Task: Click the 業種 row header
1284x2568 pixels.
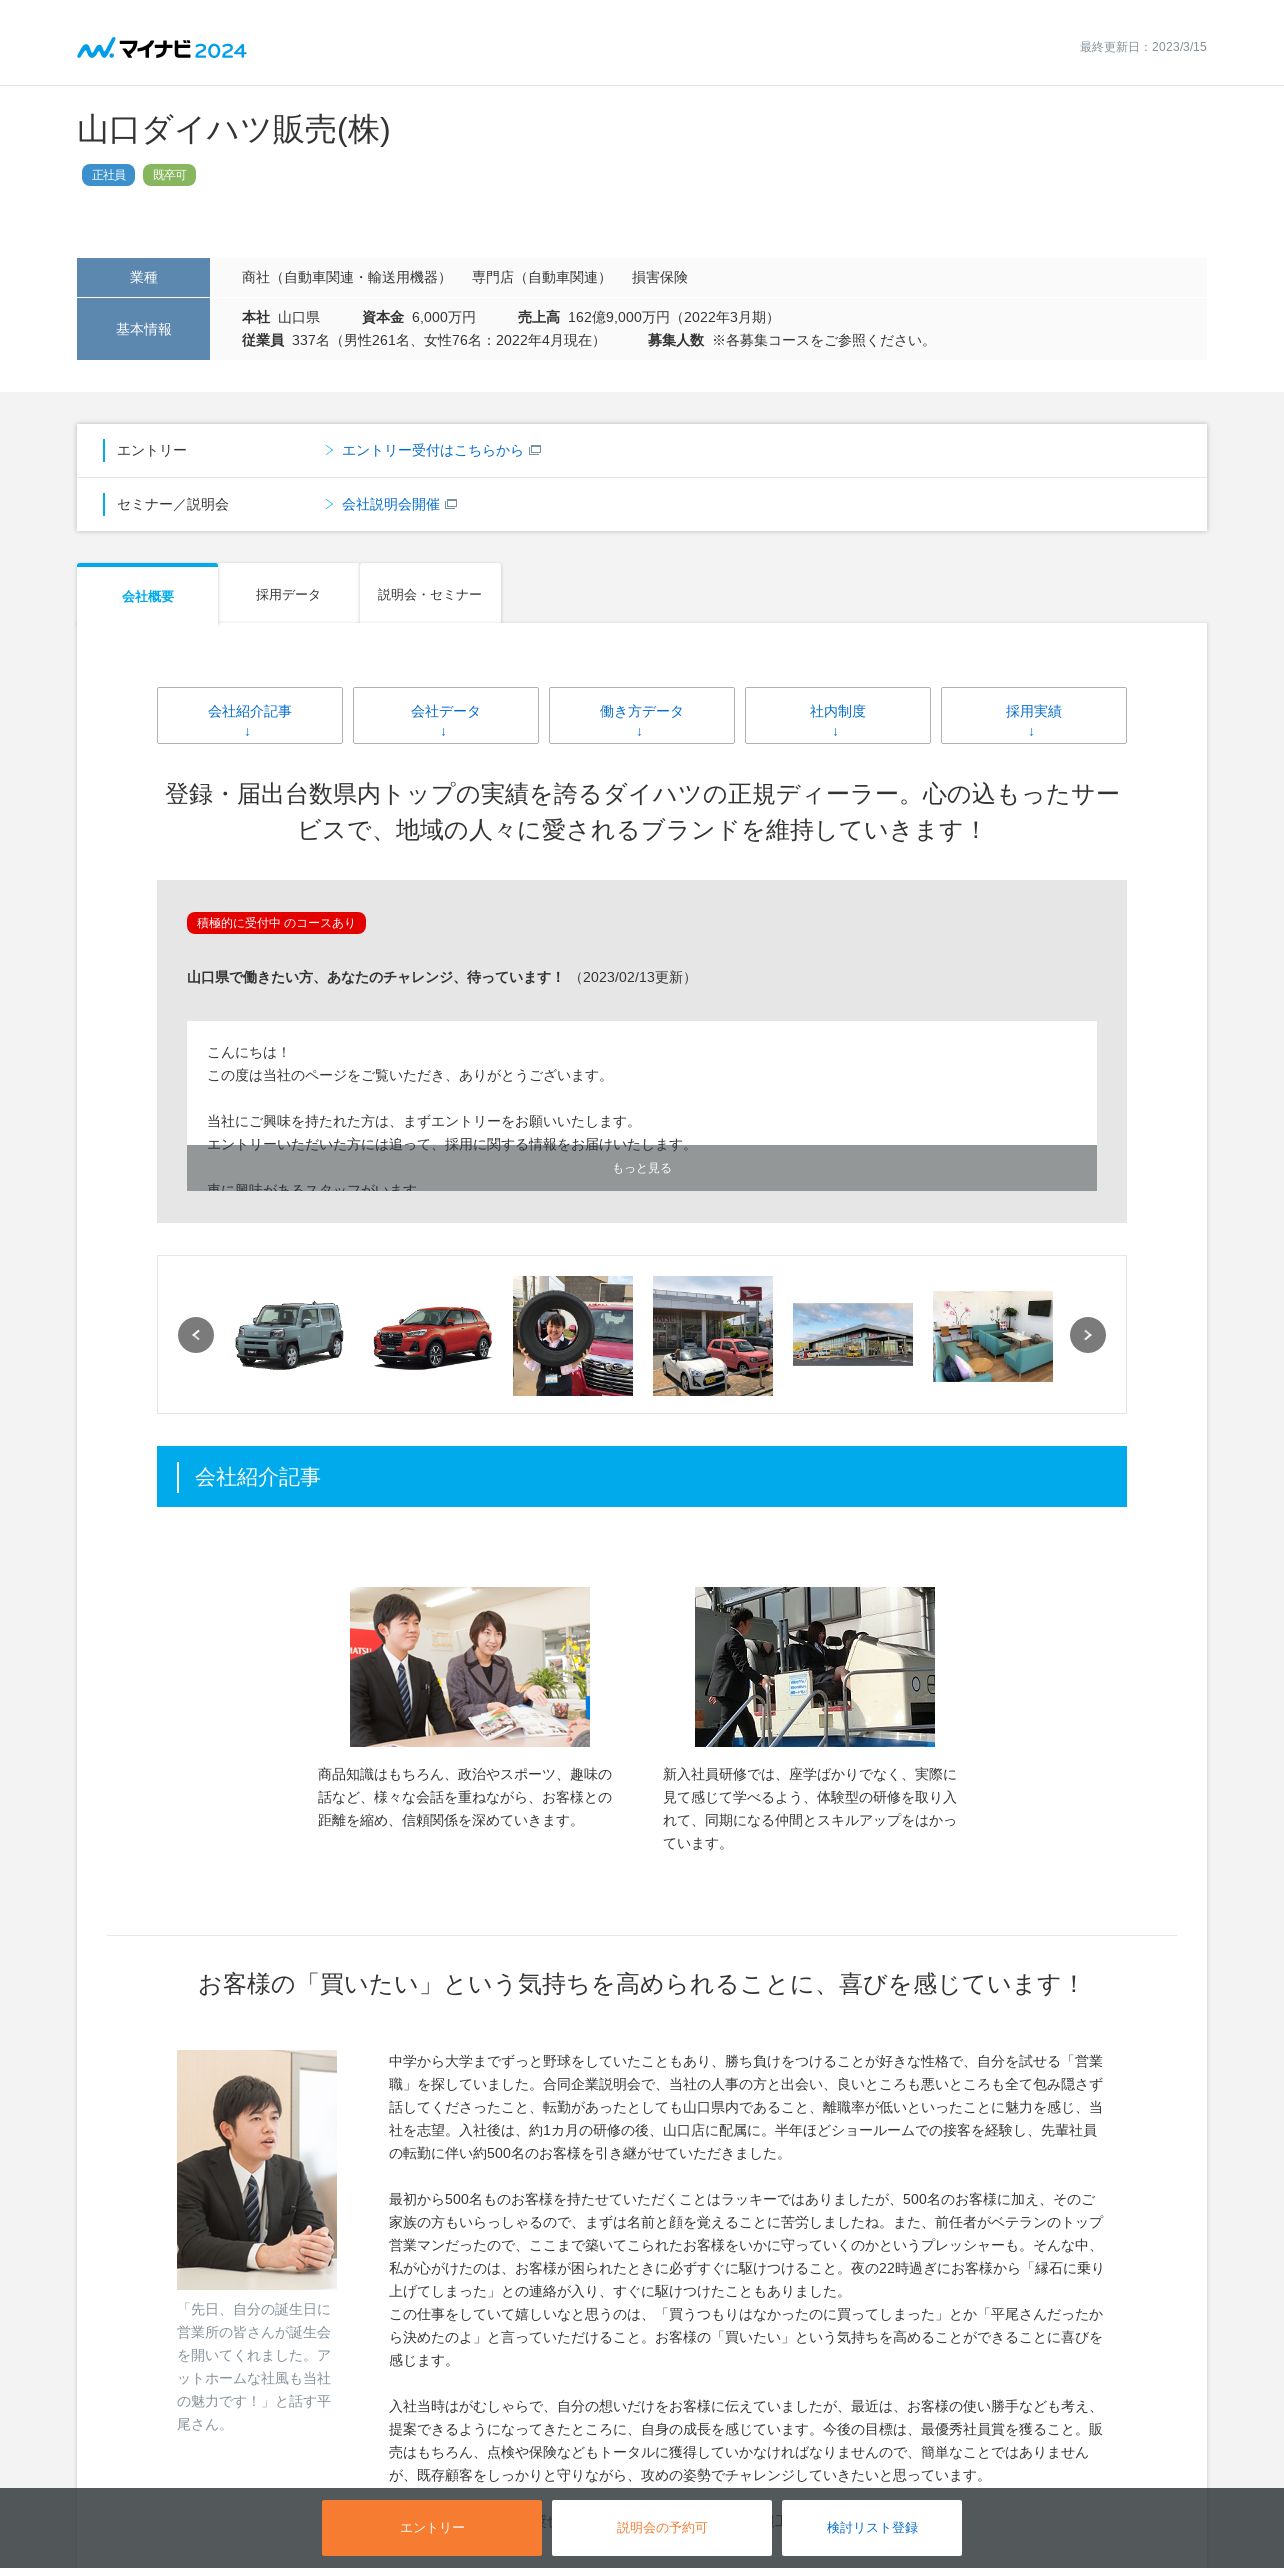Action: [x=143, y=277]
